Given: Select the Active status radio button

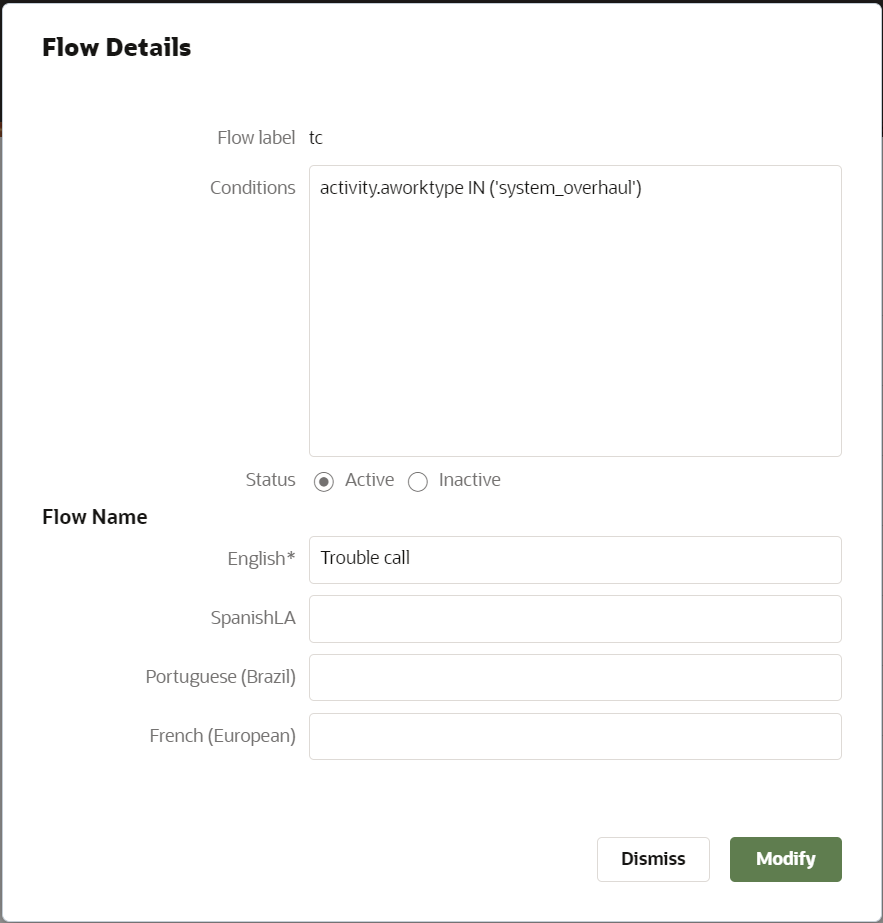Looking at the screenshot, I should tap(324, 482).
